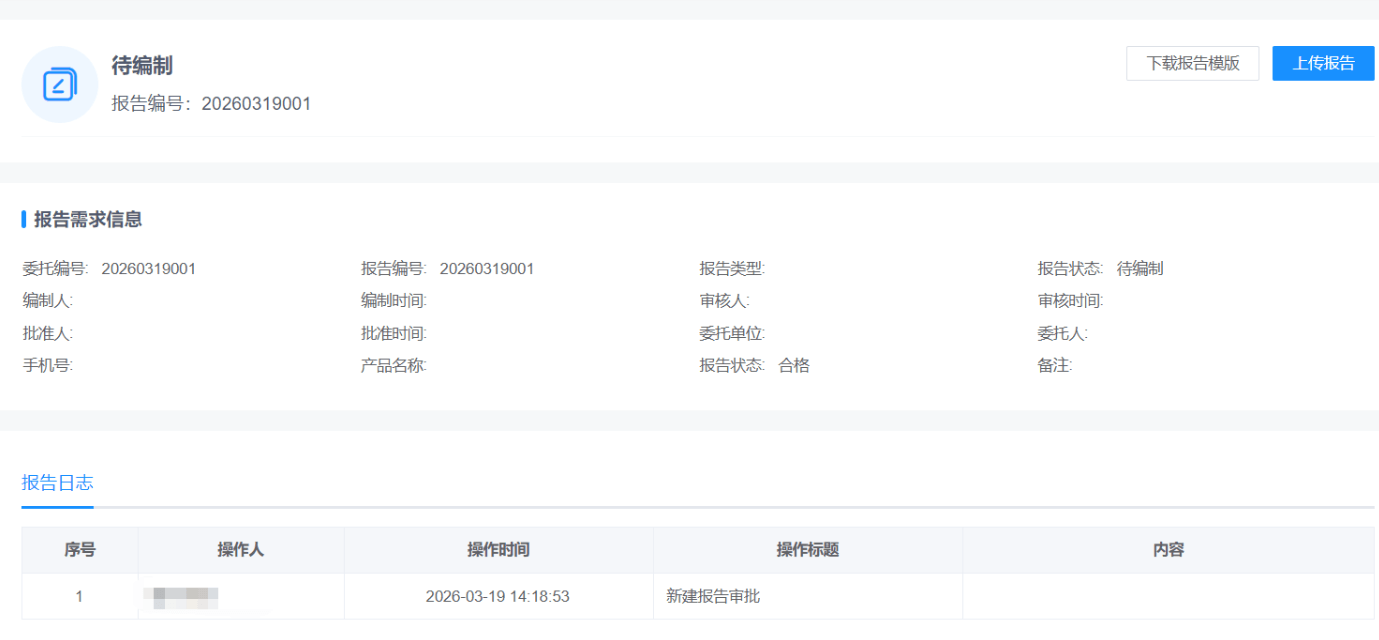Viewport: 1379px width, 640px height.
Task: Click 下载报告模版 button
Action: [x=1192, y=63]
